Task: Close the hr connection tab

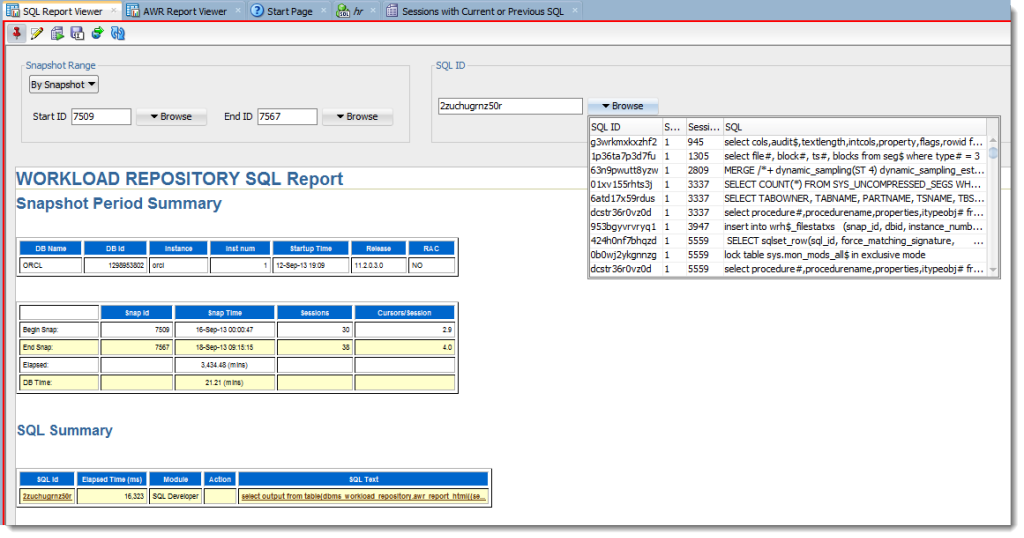Action: point(374,10)
